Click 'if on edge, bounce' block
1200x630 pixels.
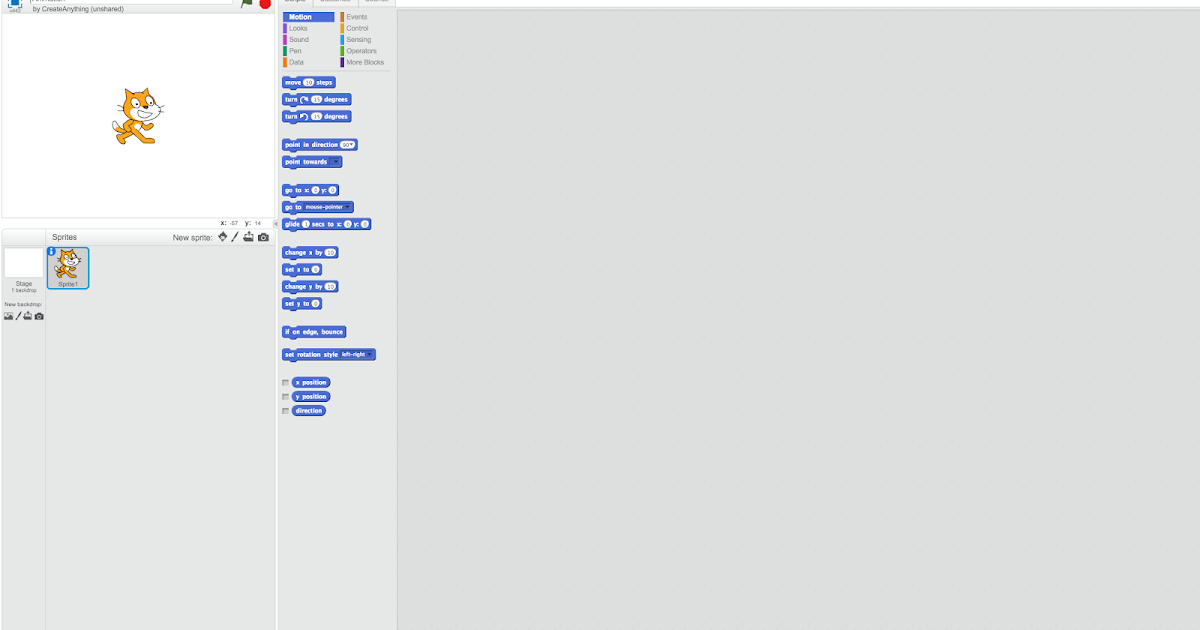point(314,332)
